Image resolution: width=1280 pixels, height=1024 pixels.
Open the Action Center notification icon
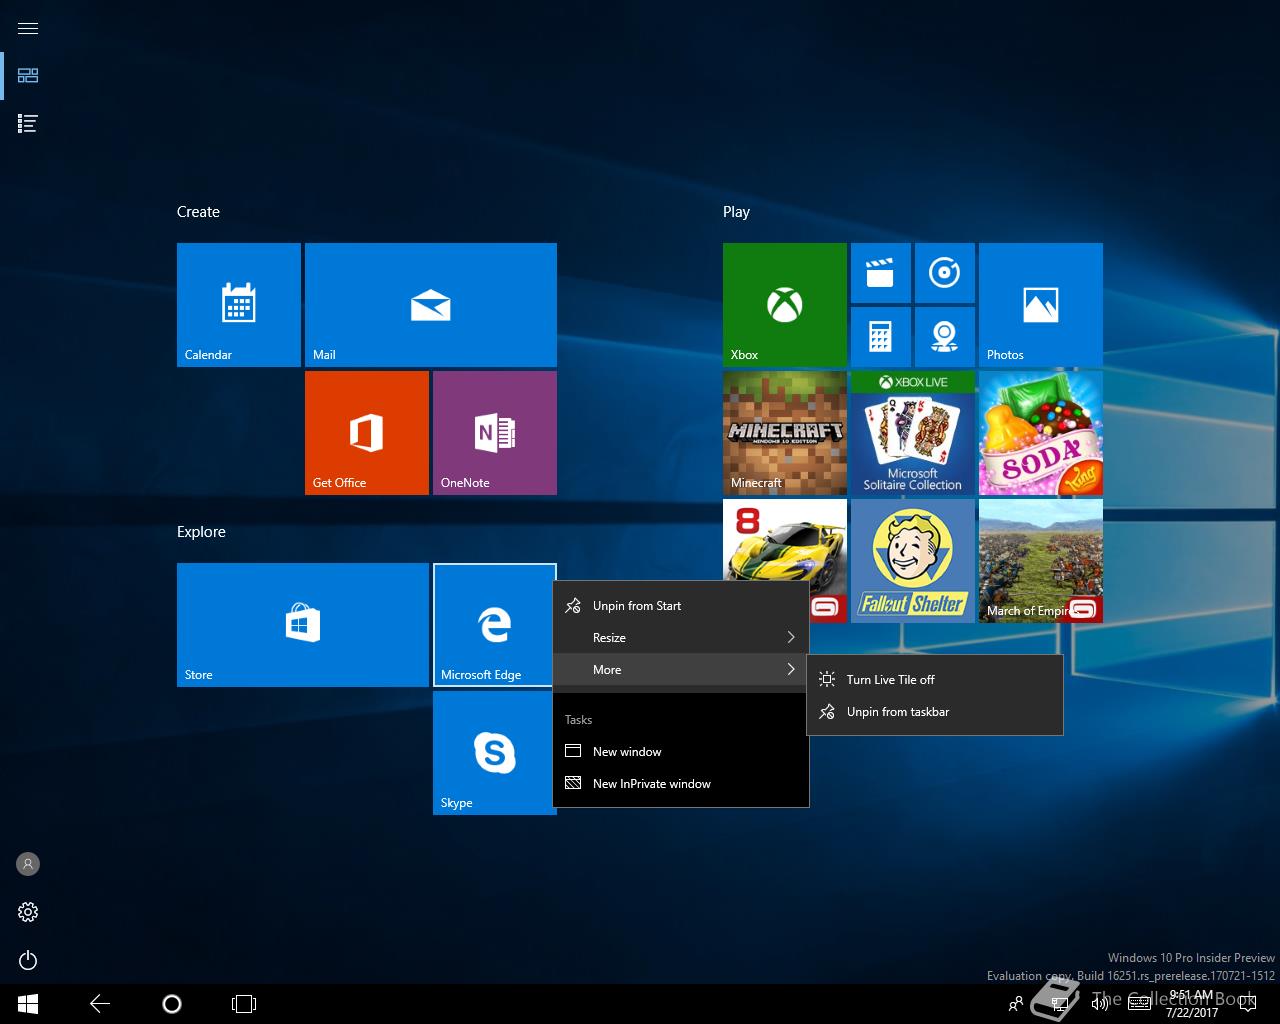point(1248,1004)
